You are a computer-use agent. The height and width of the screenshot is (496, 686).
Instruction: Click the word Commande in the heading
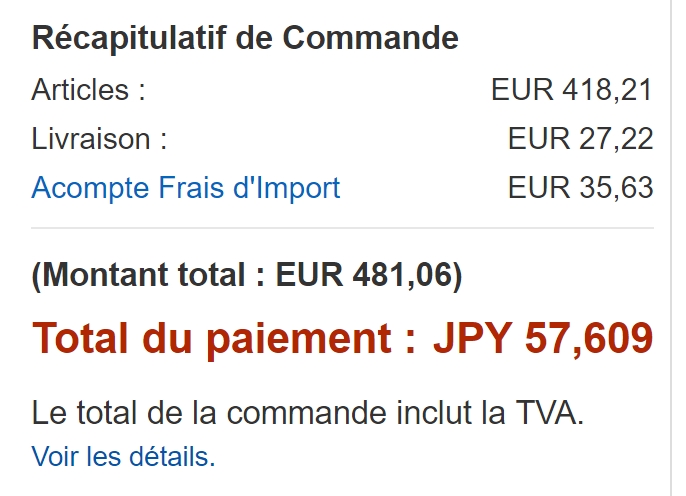(x=370, y=39)
